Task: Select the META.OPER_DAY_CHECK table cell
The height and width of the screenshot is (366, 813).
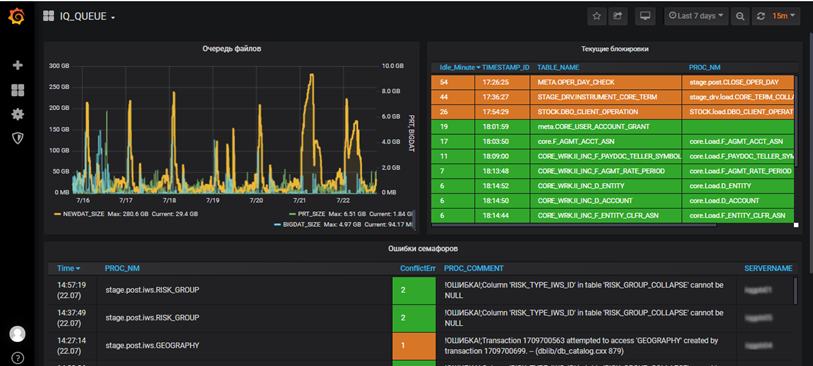Action: (x=606, y=82)
